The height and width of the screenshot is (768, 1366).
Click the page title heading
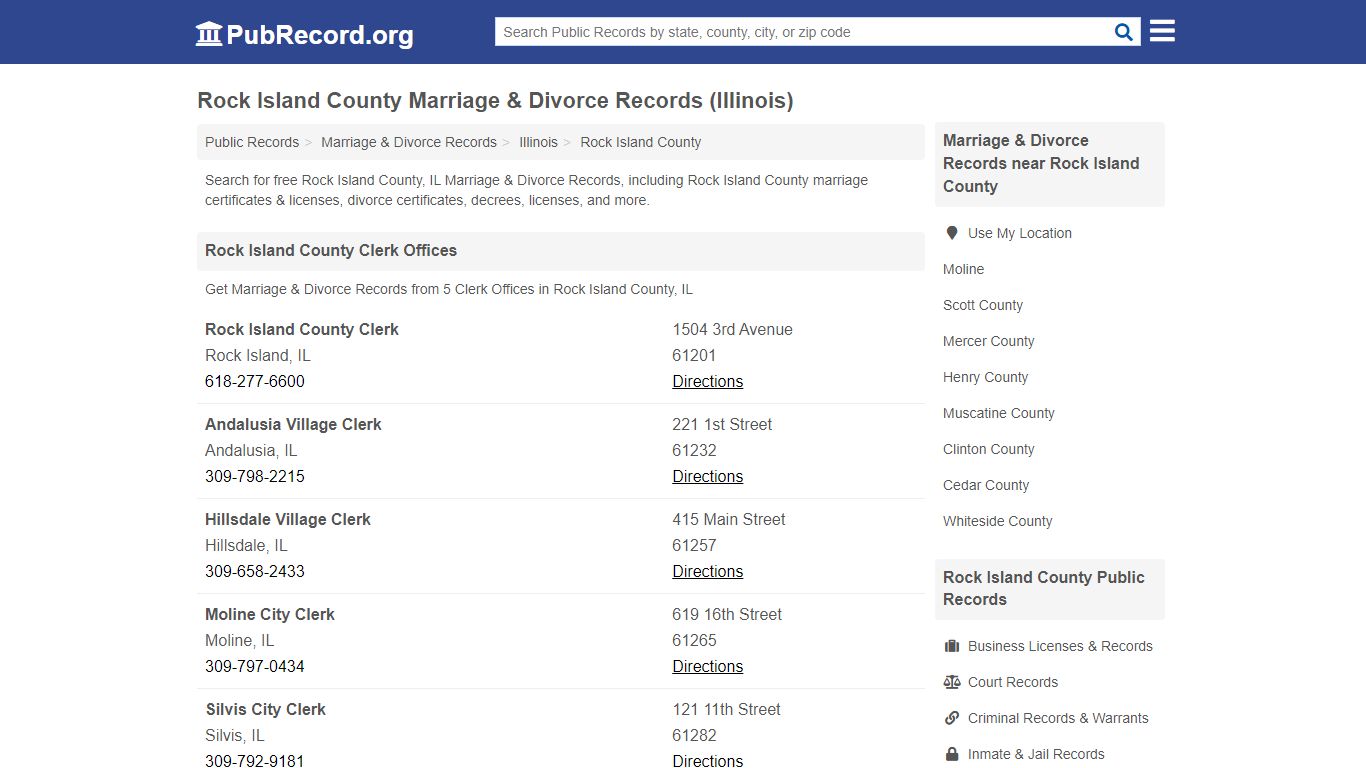495,101
